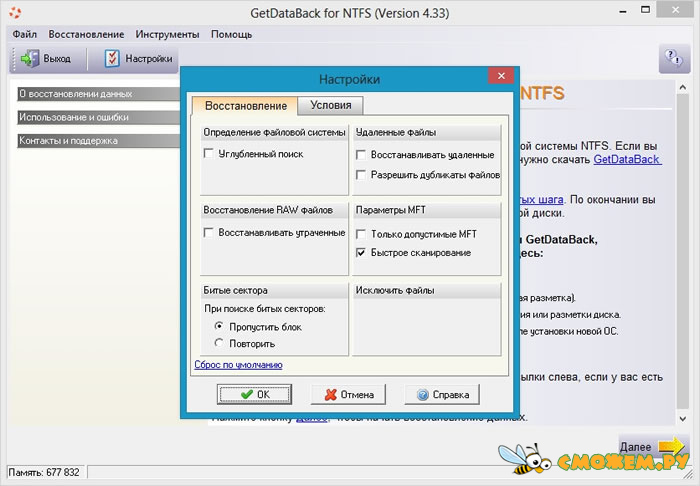This screenshot has width=700, height=486.
Task: Enable Углубленный поиск checkbox
Action: click(x=208, y=154)
